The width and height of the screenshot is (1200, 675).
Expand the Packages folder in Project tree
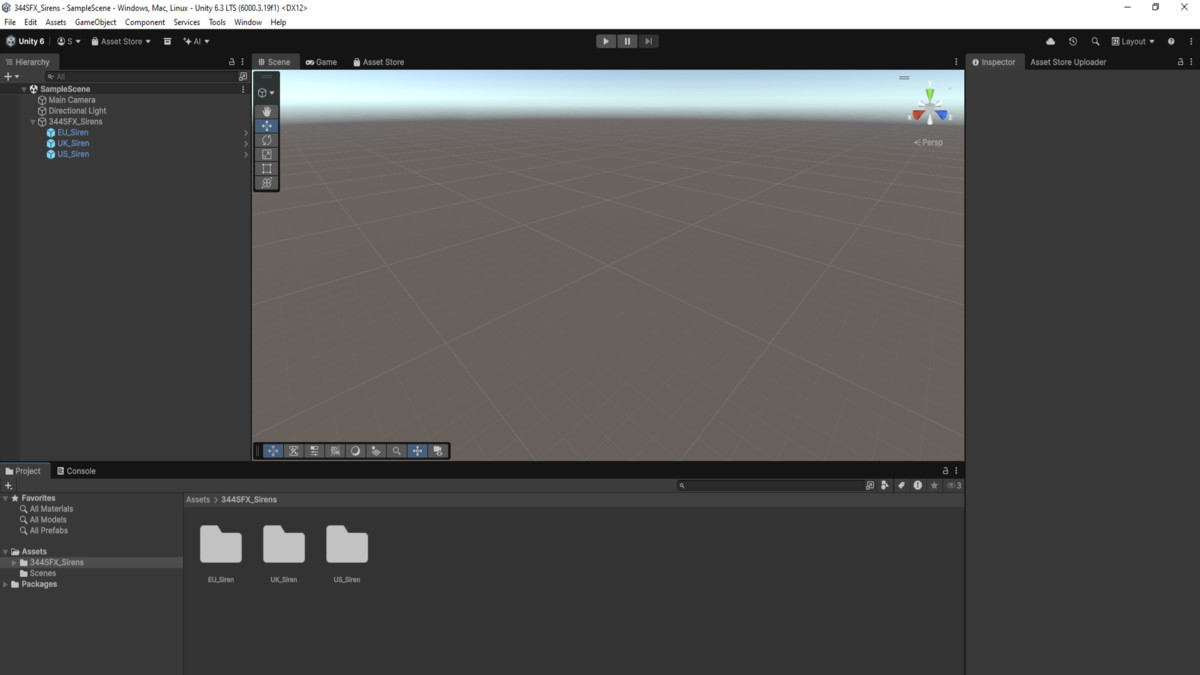tap(6, 584)
